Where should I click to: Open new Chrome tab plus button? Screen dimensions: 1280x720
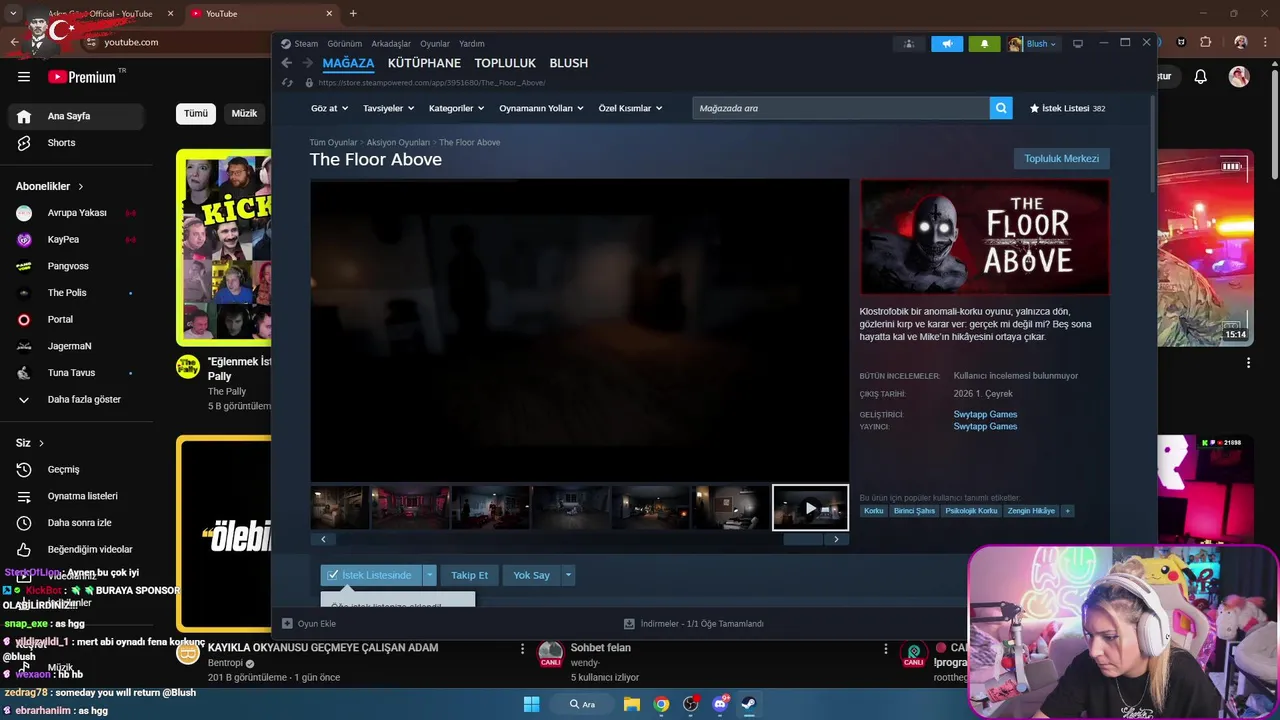[x=353, y=14]
